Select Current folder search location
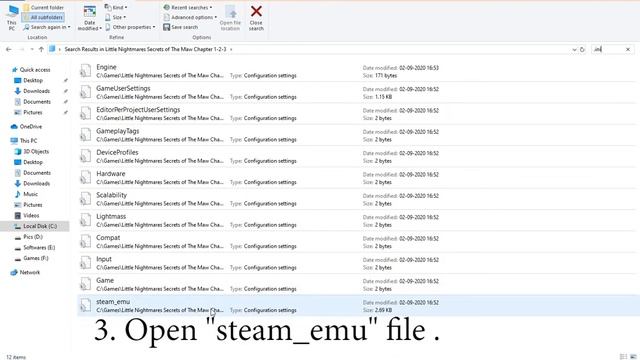The width and height of the screenshot is (640, 360). (43, 7)
